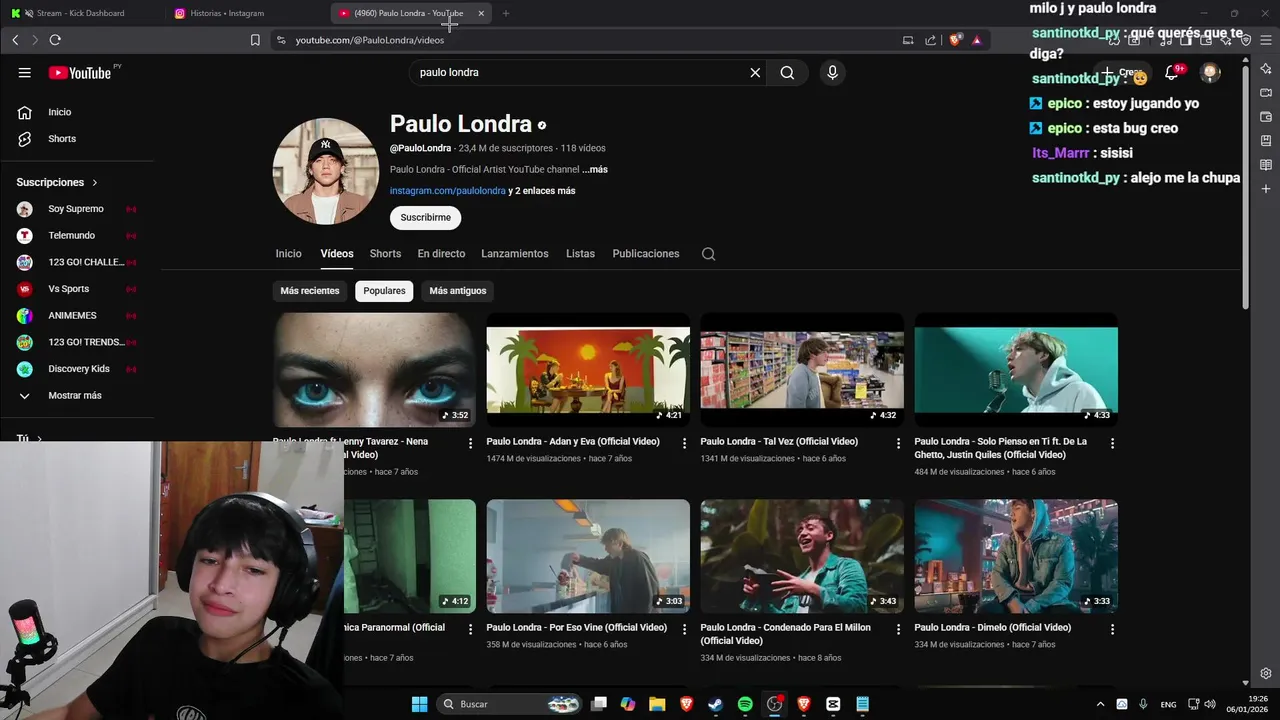The image size is (1280, 720).
Task: Open Adan y Eva video title
Action: click(x=573, y=441)
